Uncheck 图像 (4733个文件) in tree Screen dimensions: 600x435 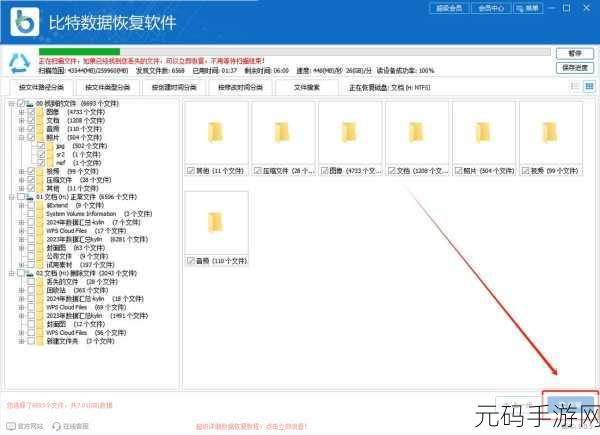[31, 112]
